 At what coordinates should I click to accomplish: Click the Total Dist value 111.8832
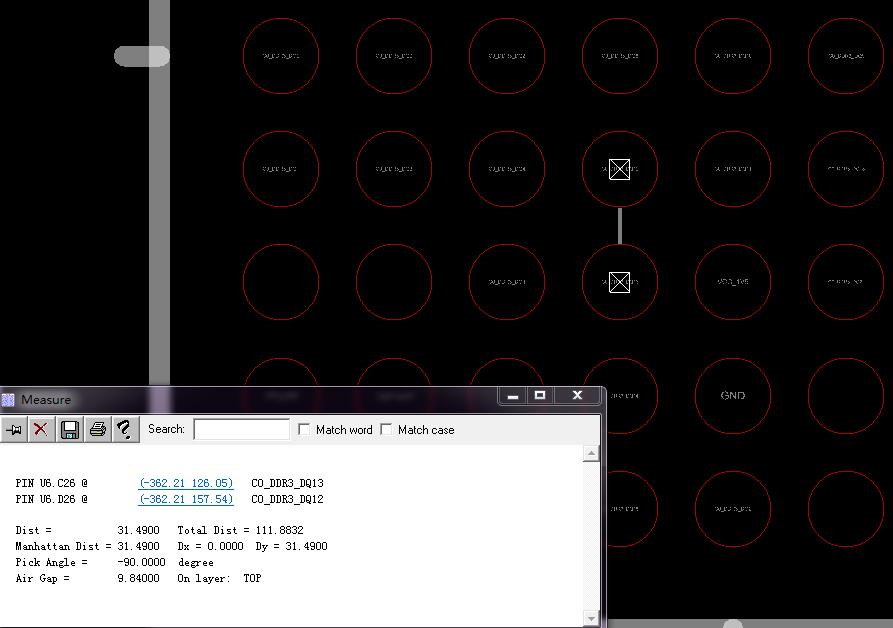click(x=279, y=530)
